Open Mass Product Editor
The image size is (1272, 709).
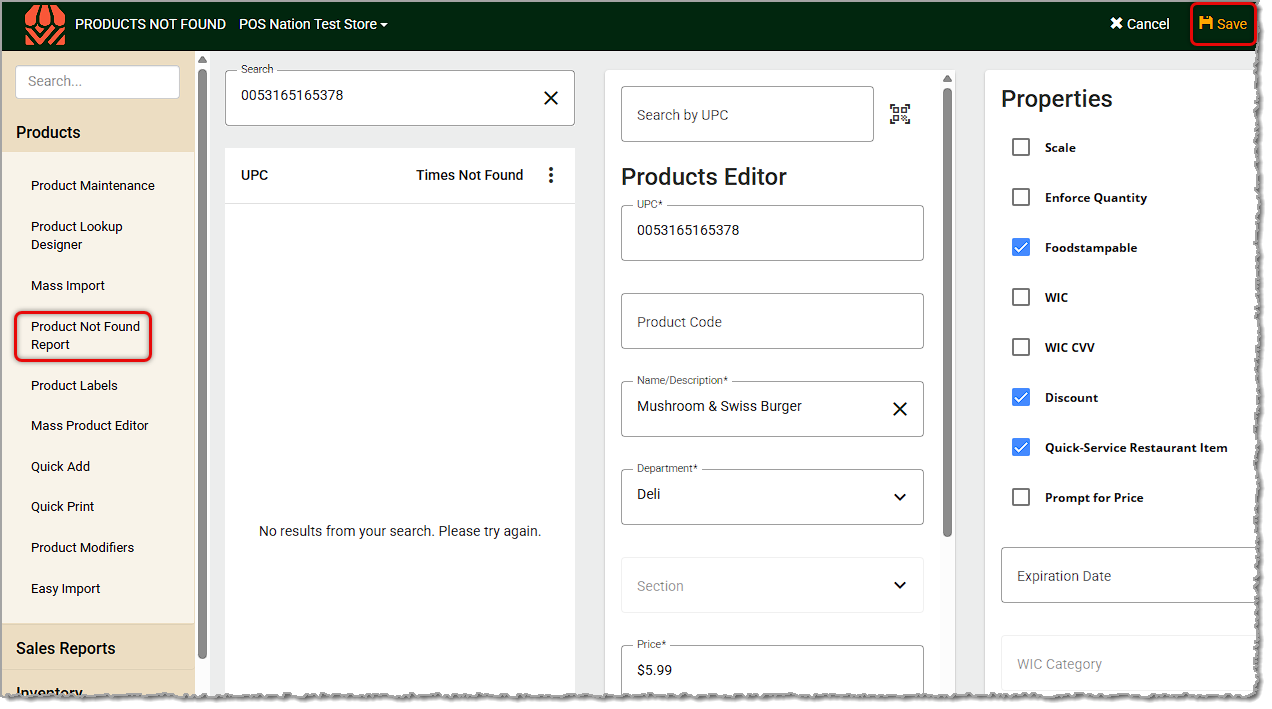coord(90,425)
